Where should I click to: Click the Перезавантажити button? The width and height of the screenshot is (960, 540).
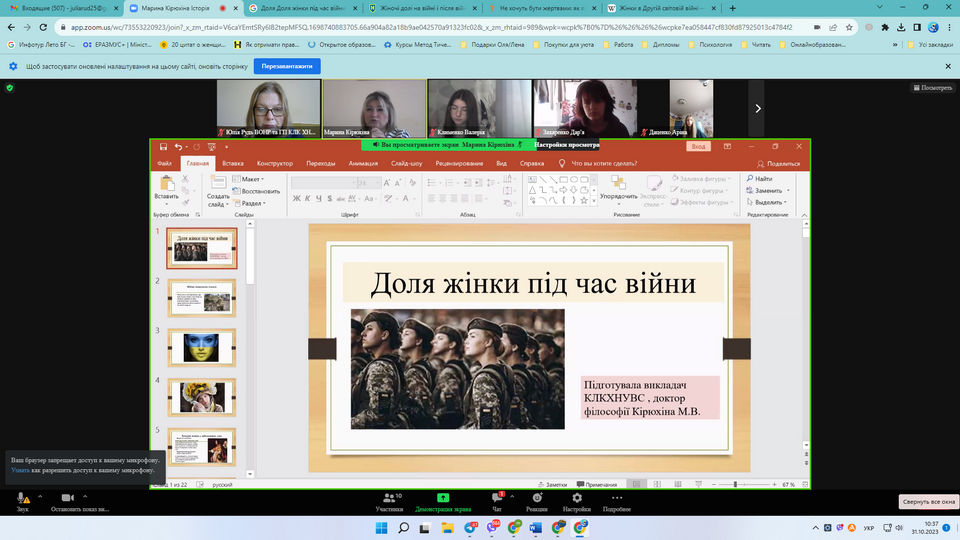pos(287,66)
